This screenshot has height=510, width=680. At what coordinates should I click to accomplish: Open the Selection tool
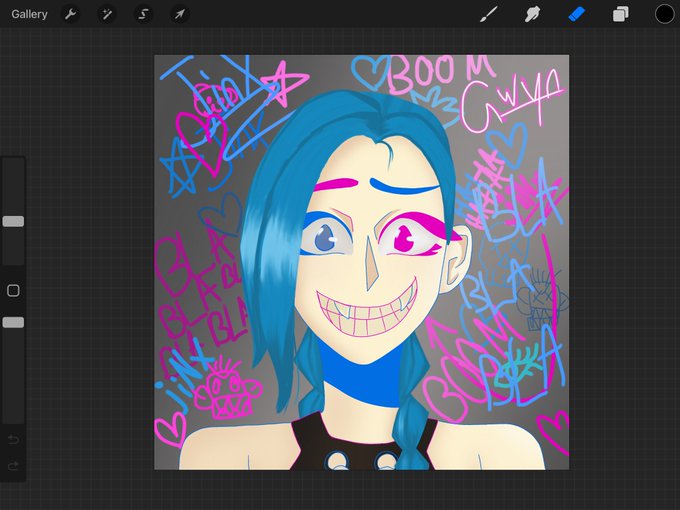click(x=143, y=14)
